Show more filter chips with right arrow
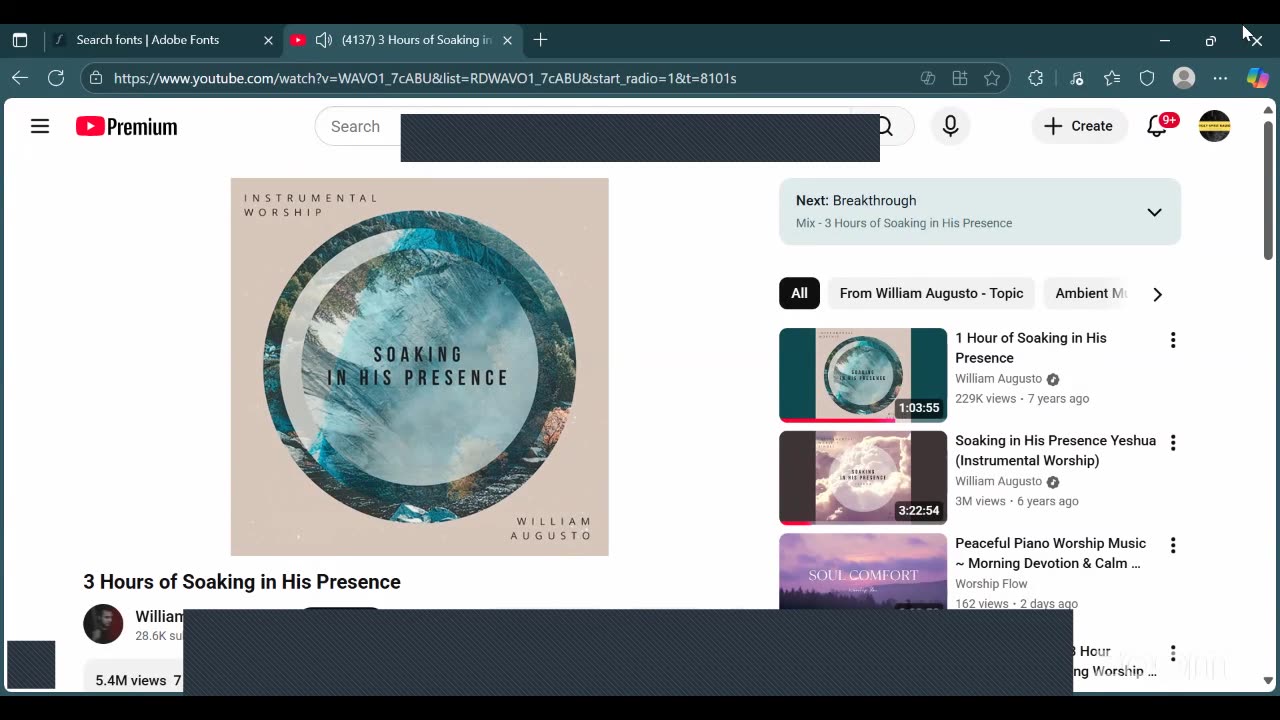 [x=1157, y=294]
